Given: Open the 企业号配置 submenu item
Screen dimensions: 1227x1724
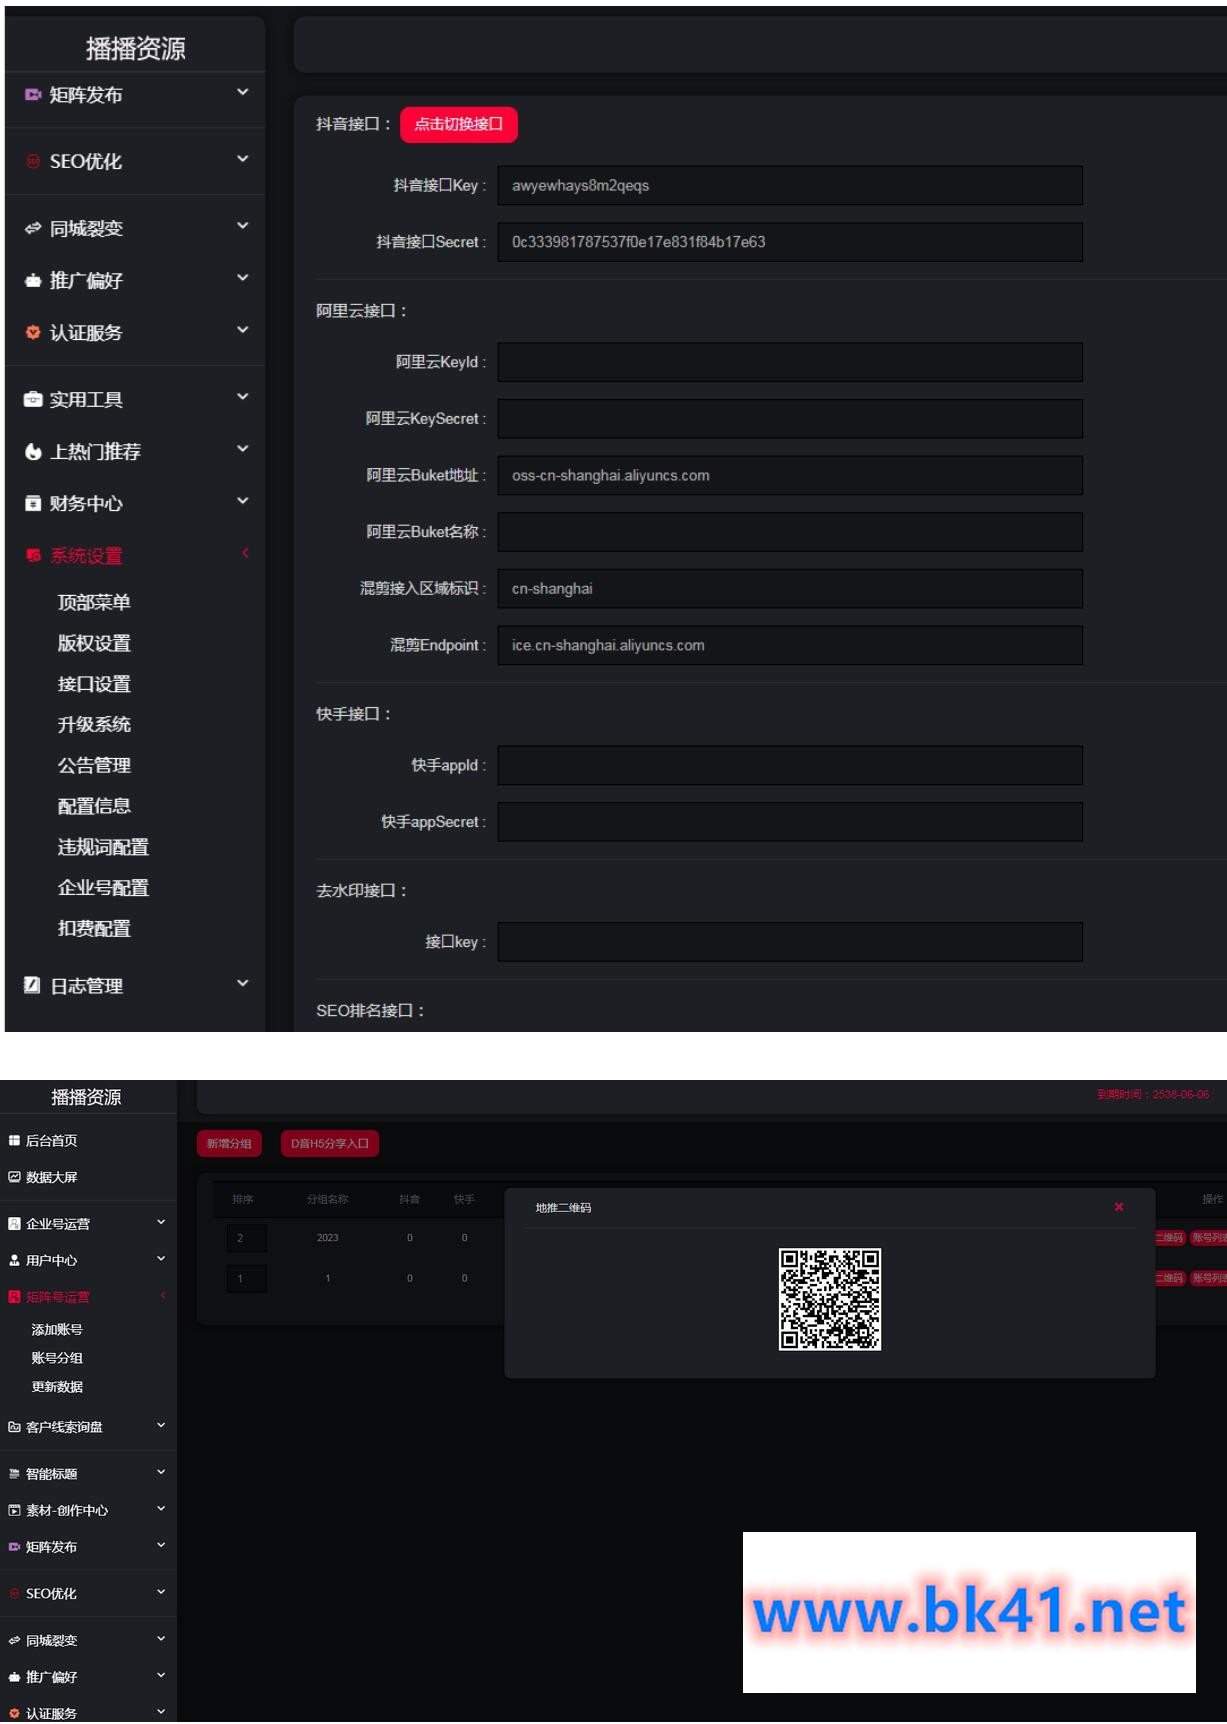Looking at the screenshot, I should (103, 887).
